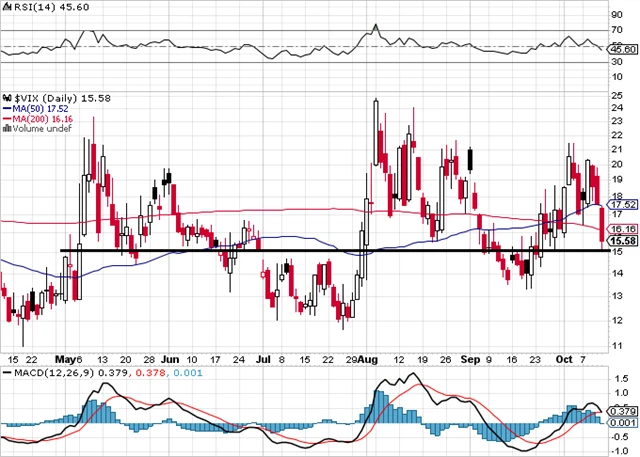Screen dimensions: 640x457
Task: Click the Jul label on the date axis
Action: 264,357
